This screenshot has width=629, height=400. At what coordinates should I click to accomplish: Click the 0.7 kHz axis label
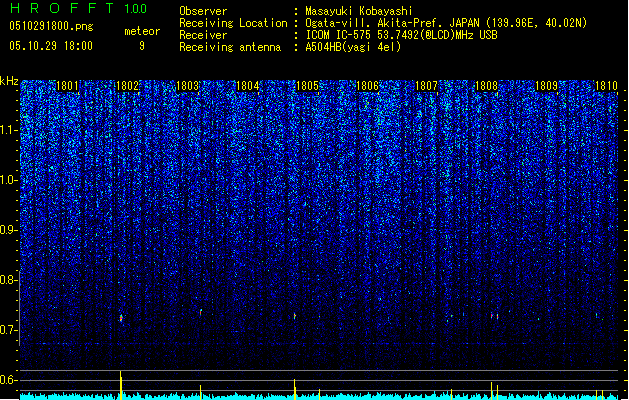coord(9,330)
